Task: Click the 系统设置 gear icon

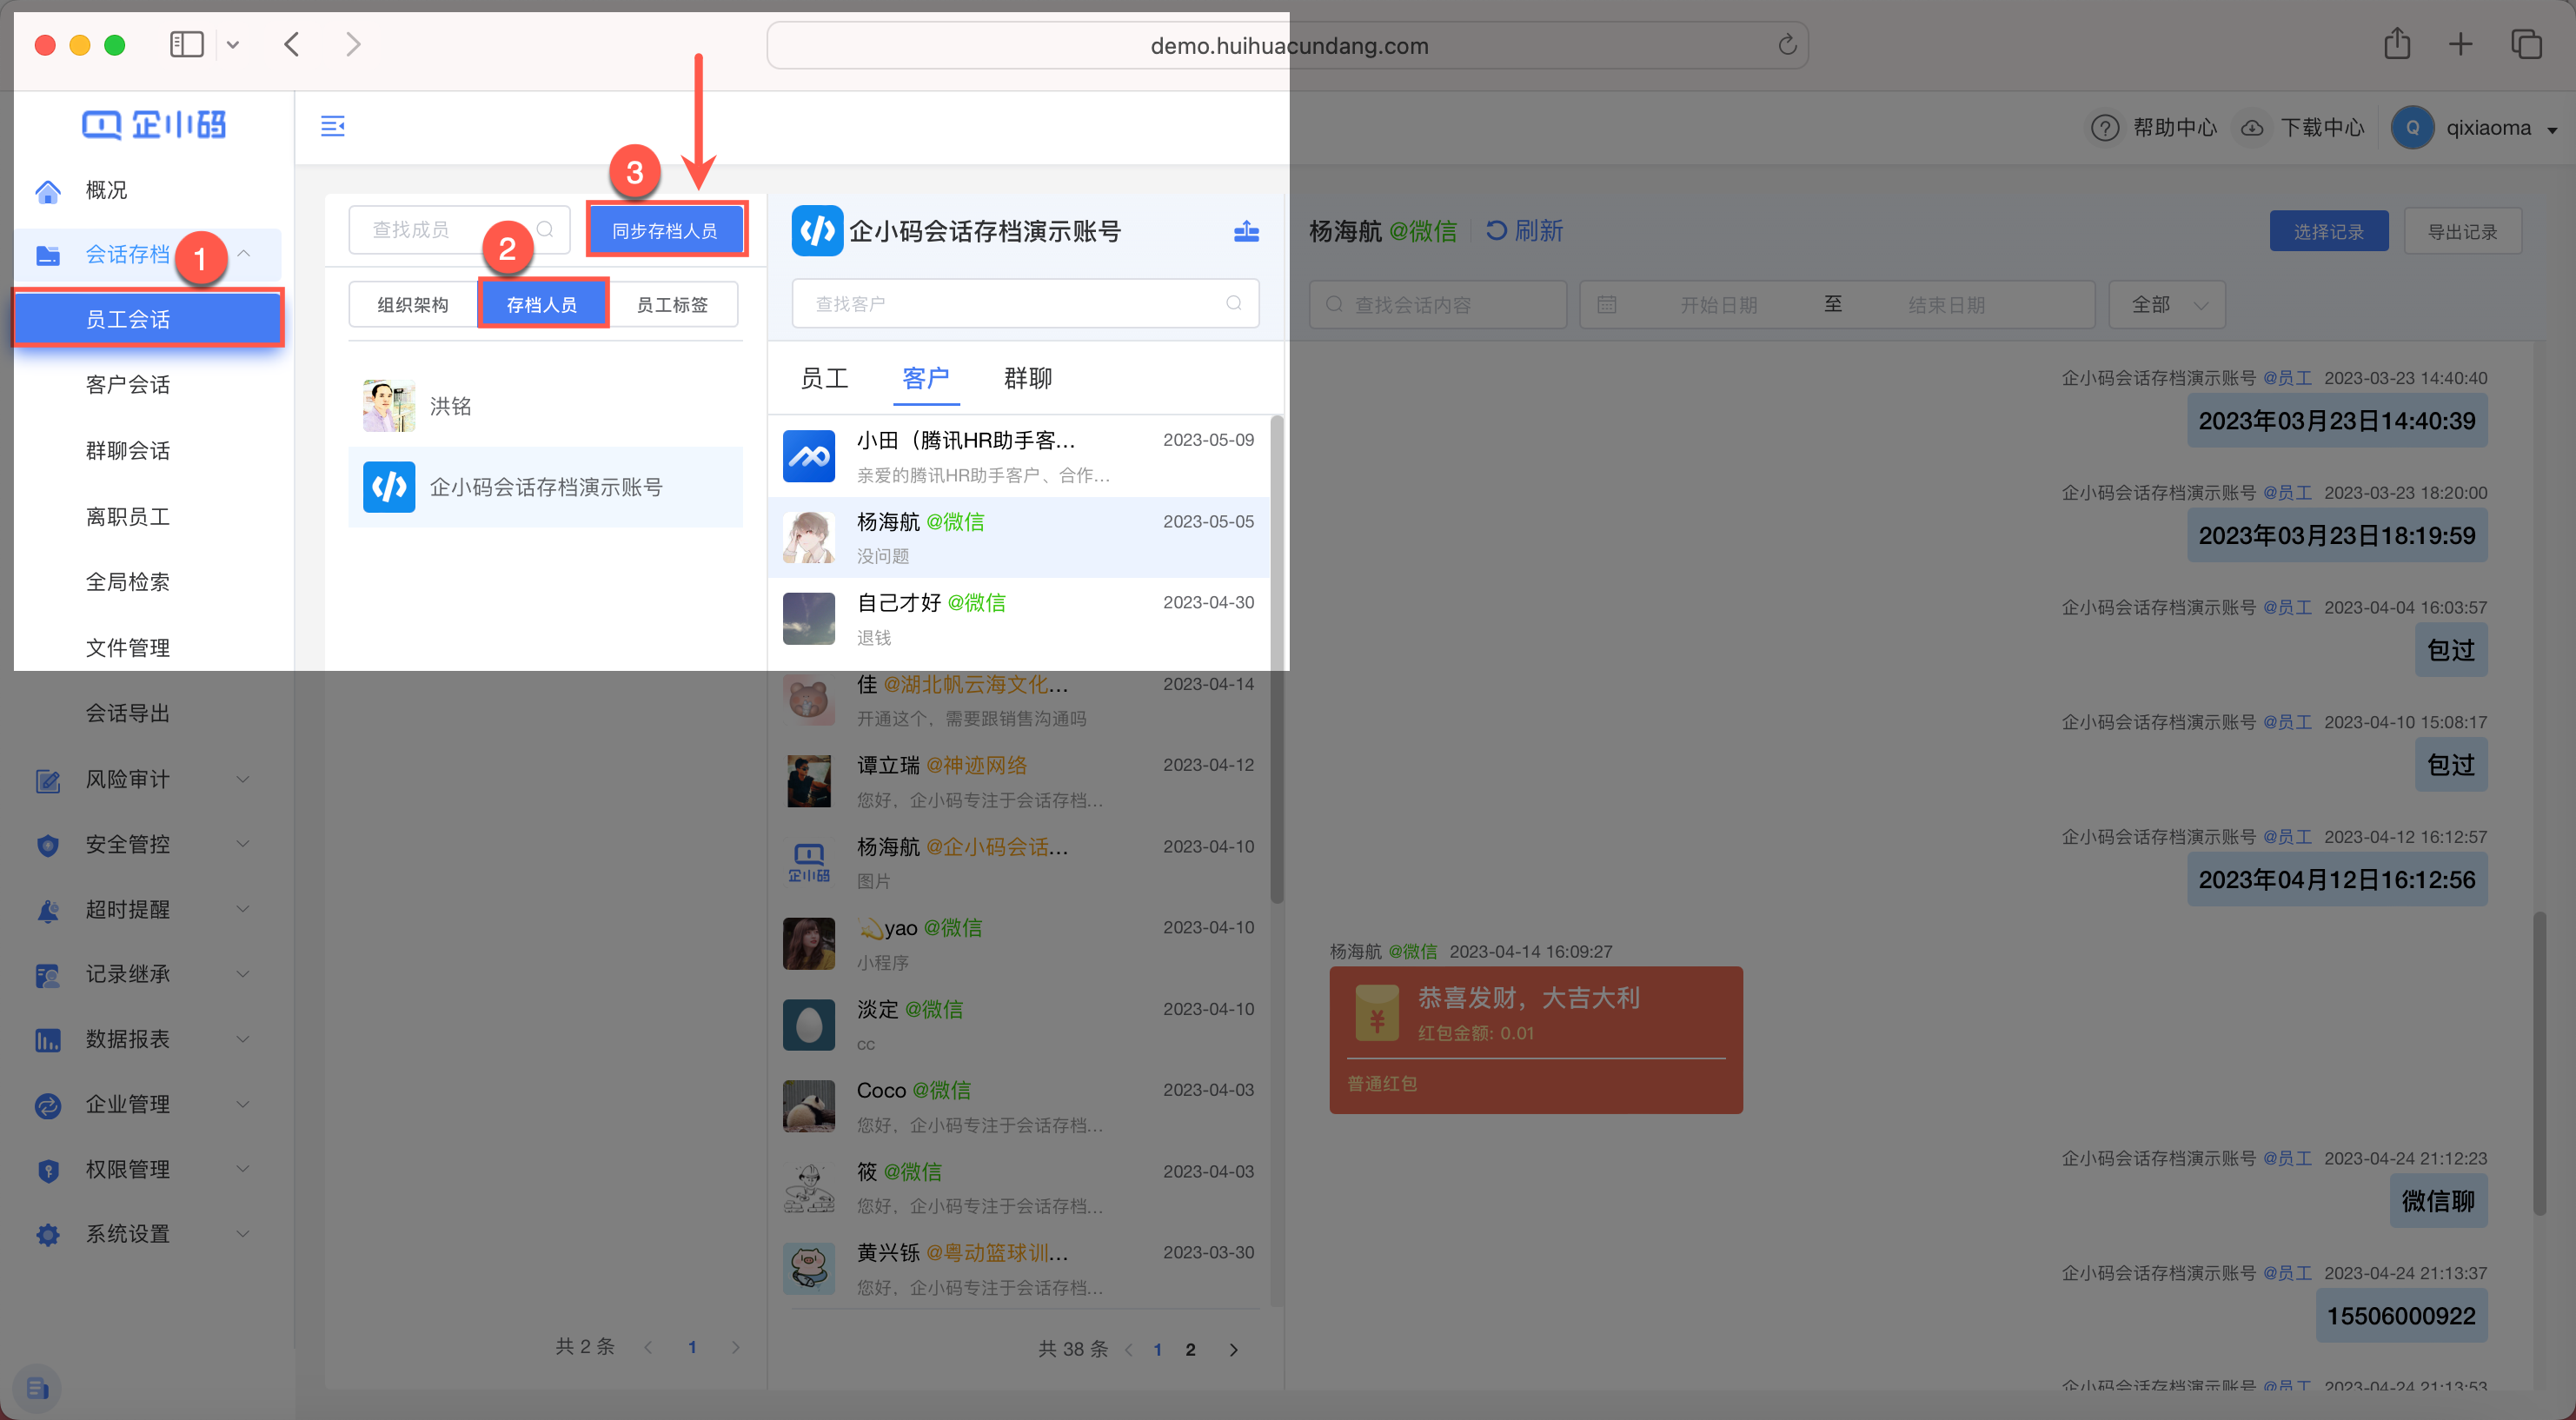Action: click(48, 1235)
